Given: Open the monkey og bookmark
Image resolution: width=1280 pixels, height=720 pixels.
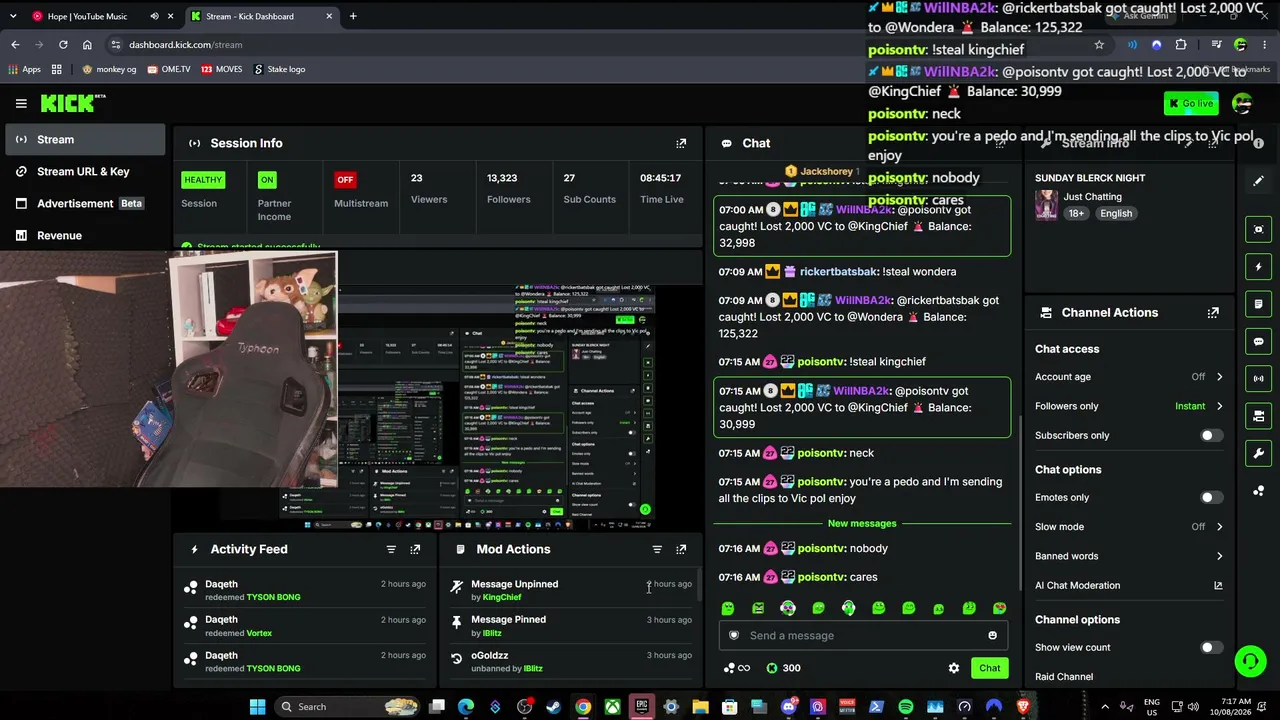Looking at the screenshot, I should click(109, 69).
